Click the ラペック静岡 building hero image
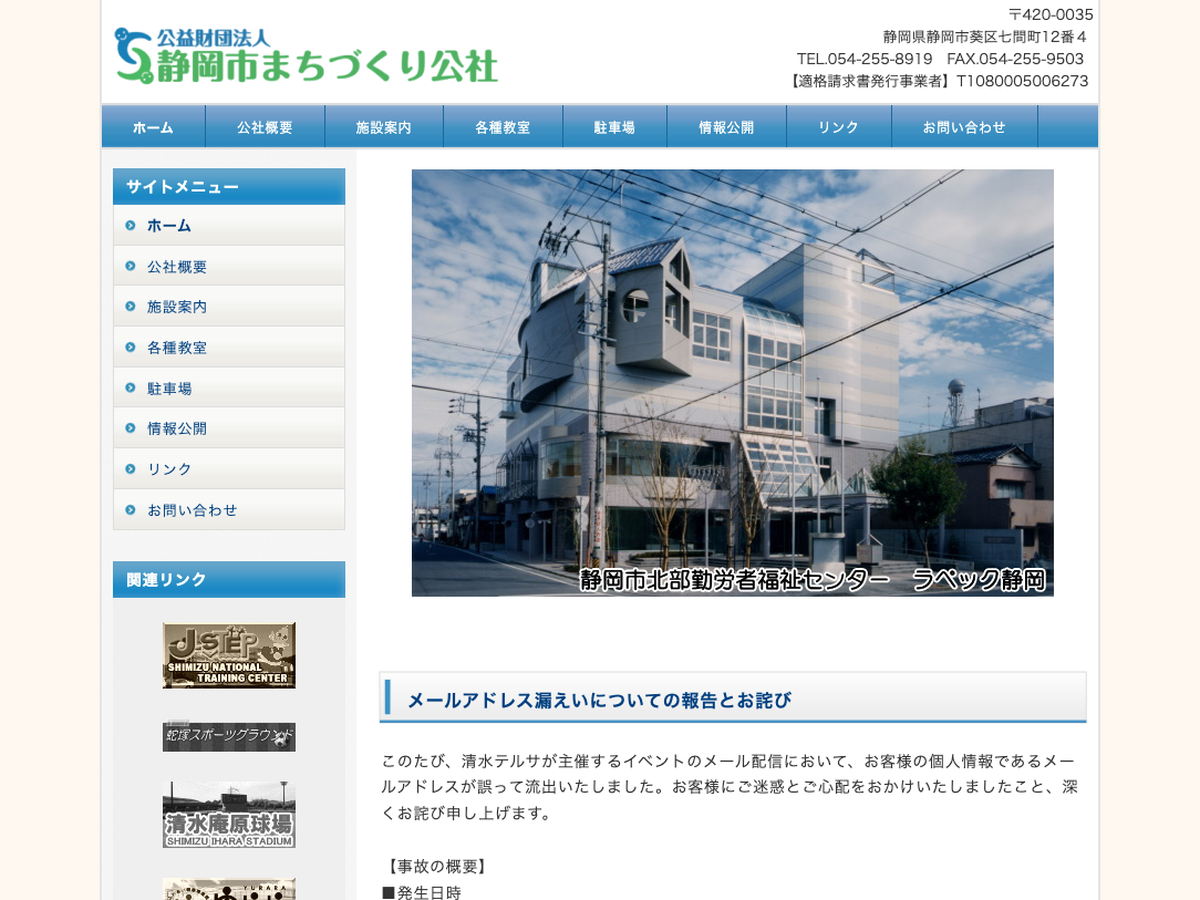Screen dimensions: 1200x900 pos(732,382)
